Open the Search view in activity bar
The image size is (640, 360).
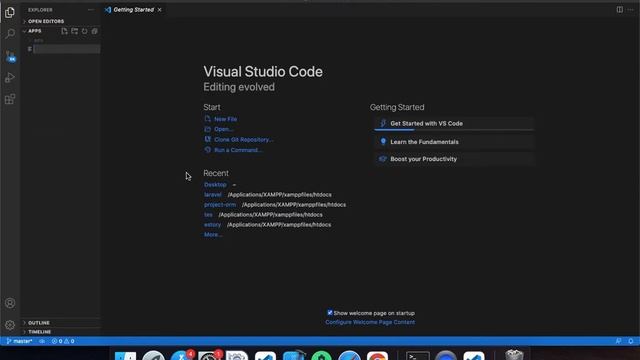(x=10, y=33)
